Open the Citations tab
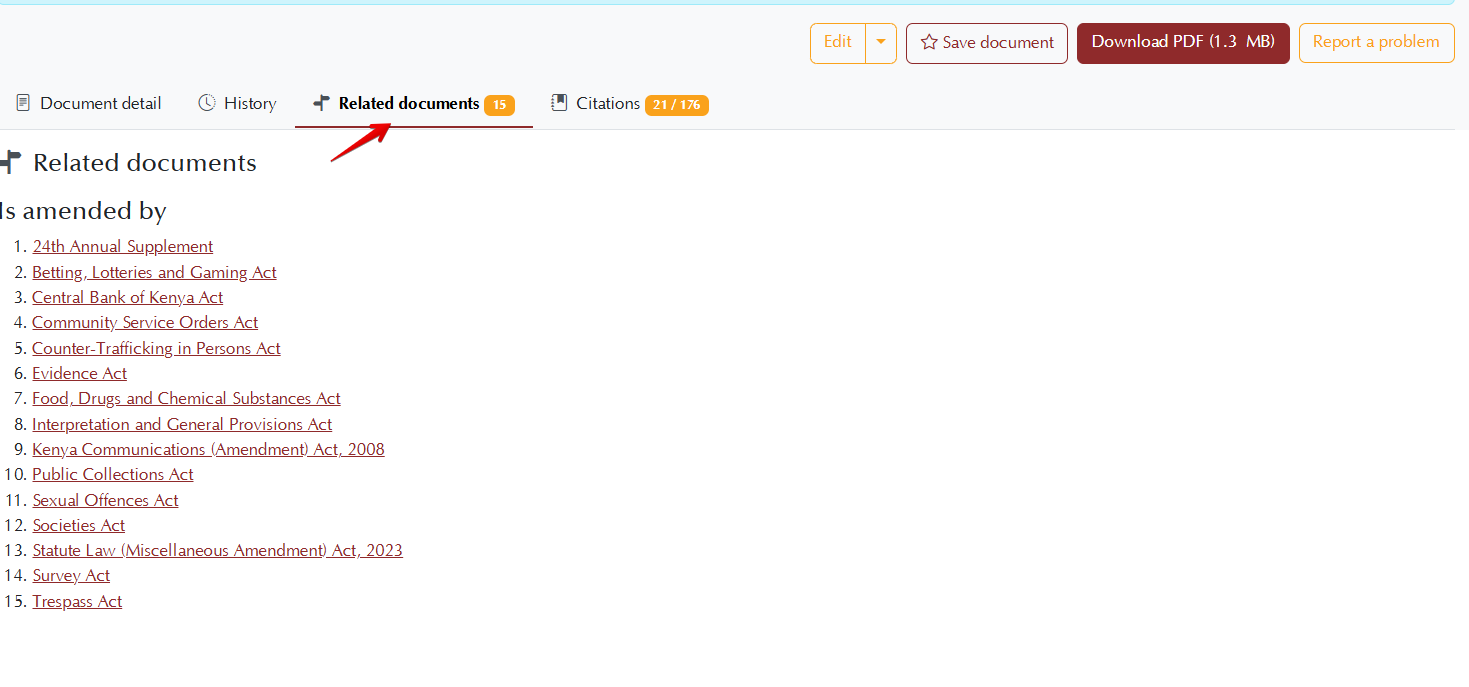This screenshot has height=687, width=1469. coord(608,104)
